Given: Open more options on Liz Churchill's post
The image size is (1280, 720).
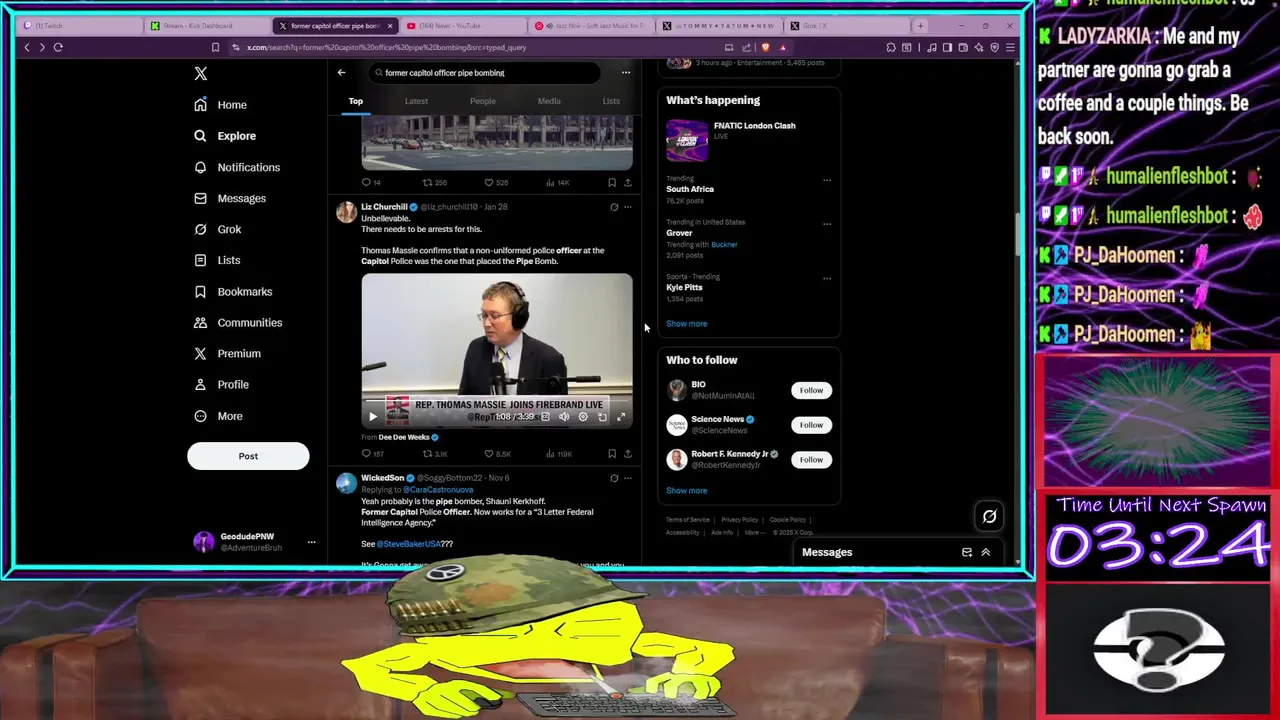Looking at the screenshot, I should [628, 207].
